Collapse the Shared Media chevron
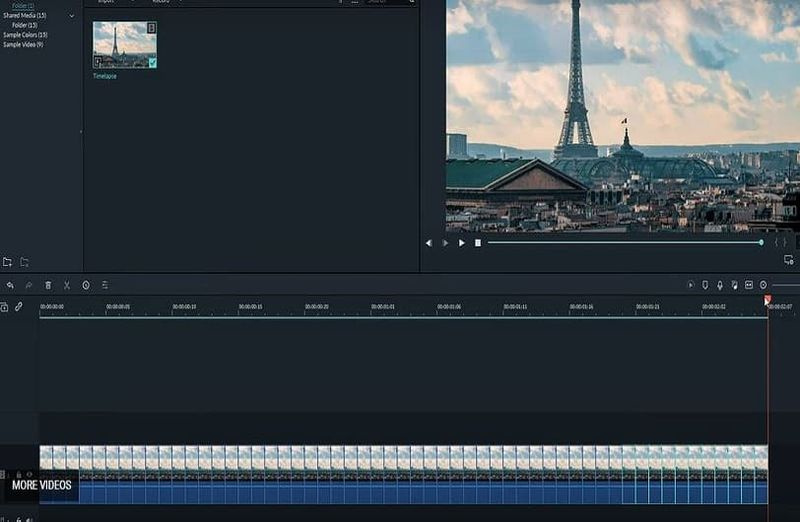Screen dimensions: 800x522 [x=71, y=16]
